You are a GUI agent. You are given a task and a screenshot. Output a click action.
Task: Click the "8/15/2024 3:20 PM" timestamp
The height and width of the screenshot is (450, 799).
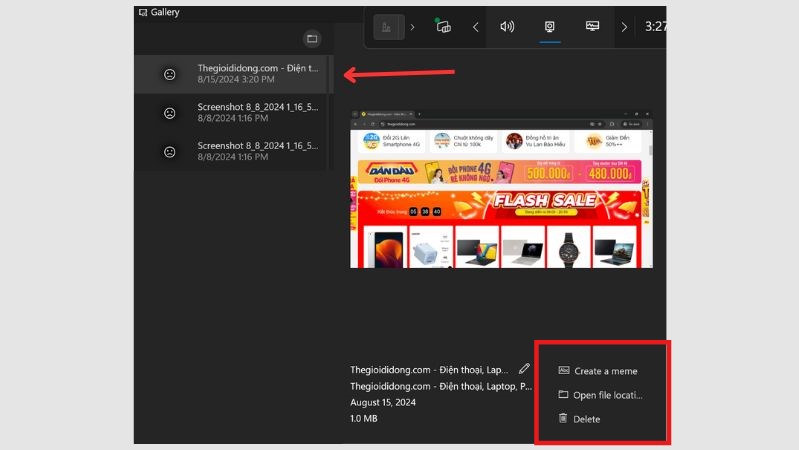click(x=236, y=80)
